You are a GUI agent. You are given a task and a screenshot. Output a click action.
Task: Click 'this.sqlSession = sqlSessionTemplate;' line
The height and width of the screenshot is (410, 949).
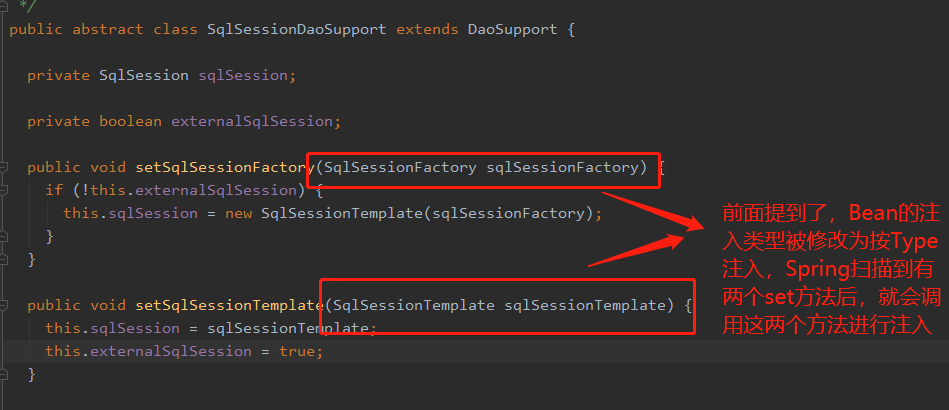click(211, 328)
